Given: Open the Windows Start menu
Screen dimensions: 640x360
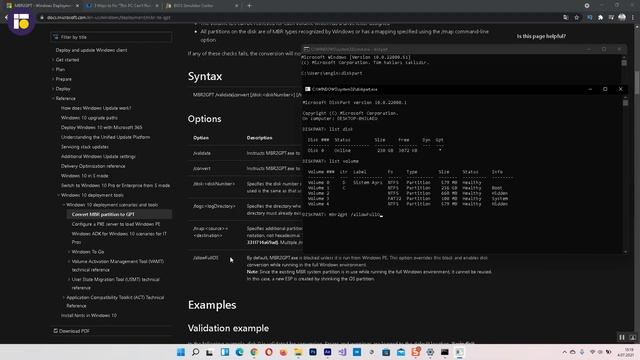Looking at the screenshot, I should (x=181, y=352).
